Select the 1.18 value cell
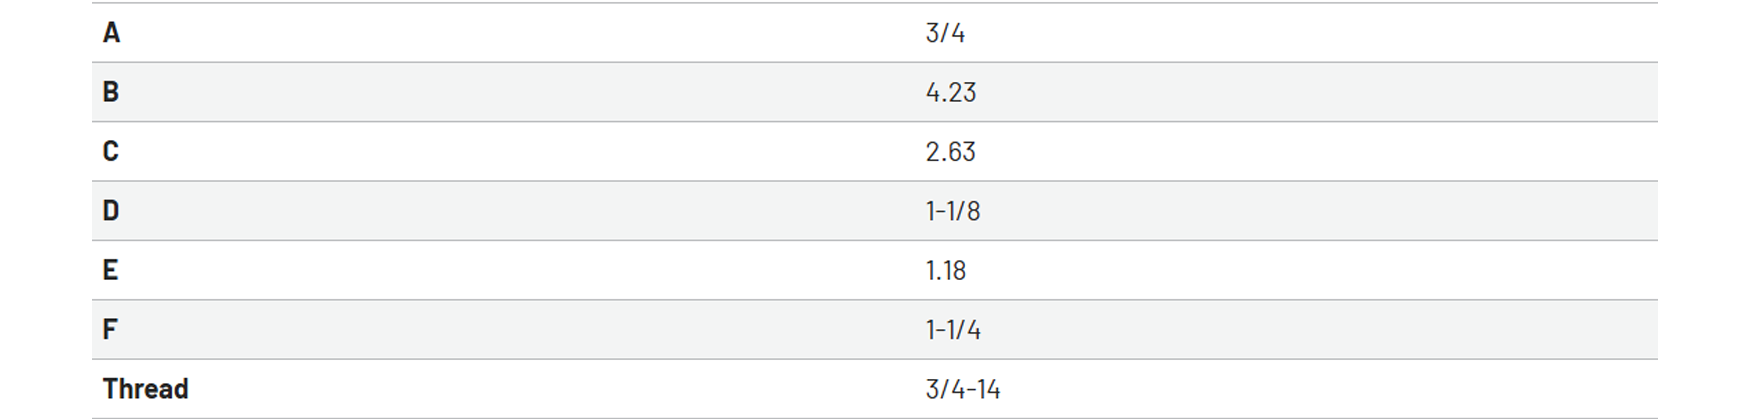This screenshot has width=1750, height=420. click(946, 270)
